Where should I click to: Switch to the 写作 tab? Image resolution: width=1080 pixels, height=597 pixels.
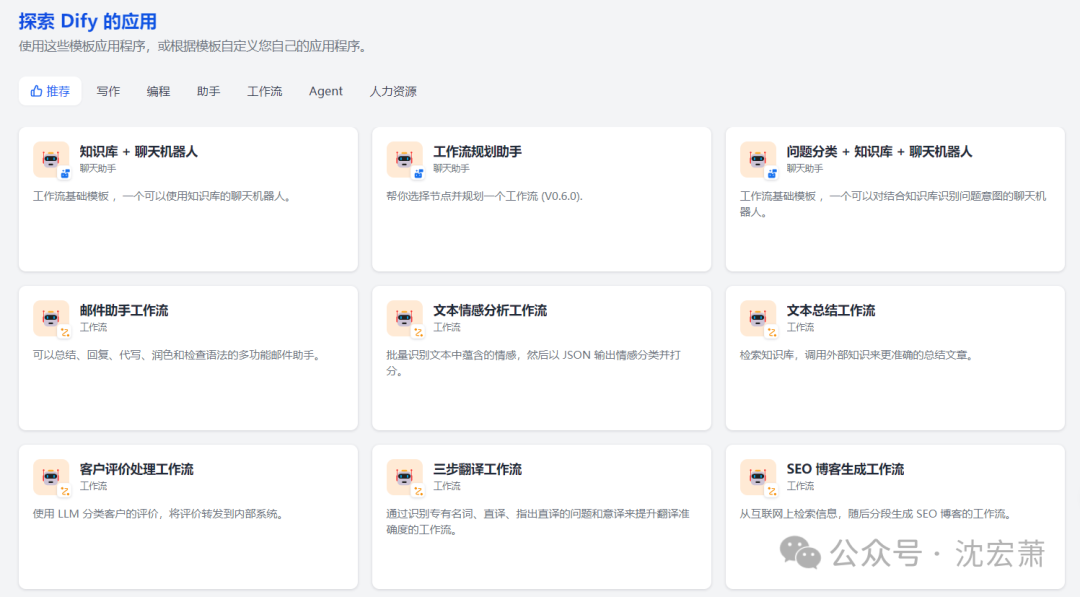108,91
